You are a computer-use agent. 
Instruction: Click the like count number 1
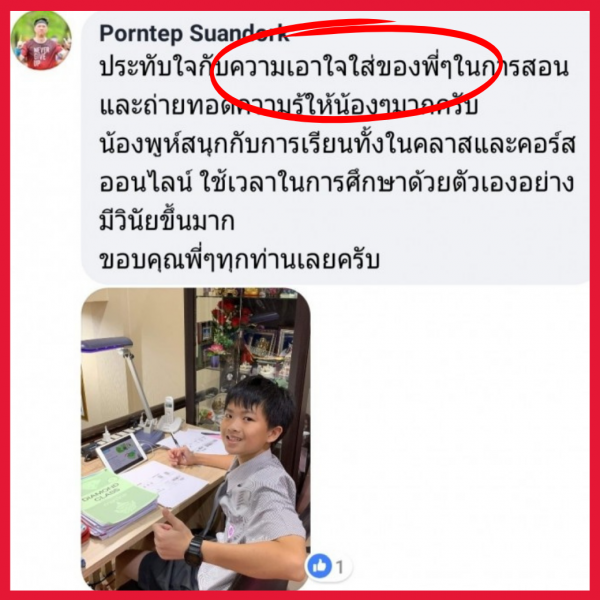(x=340, y=567)
